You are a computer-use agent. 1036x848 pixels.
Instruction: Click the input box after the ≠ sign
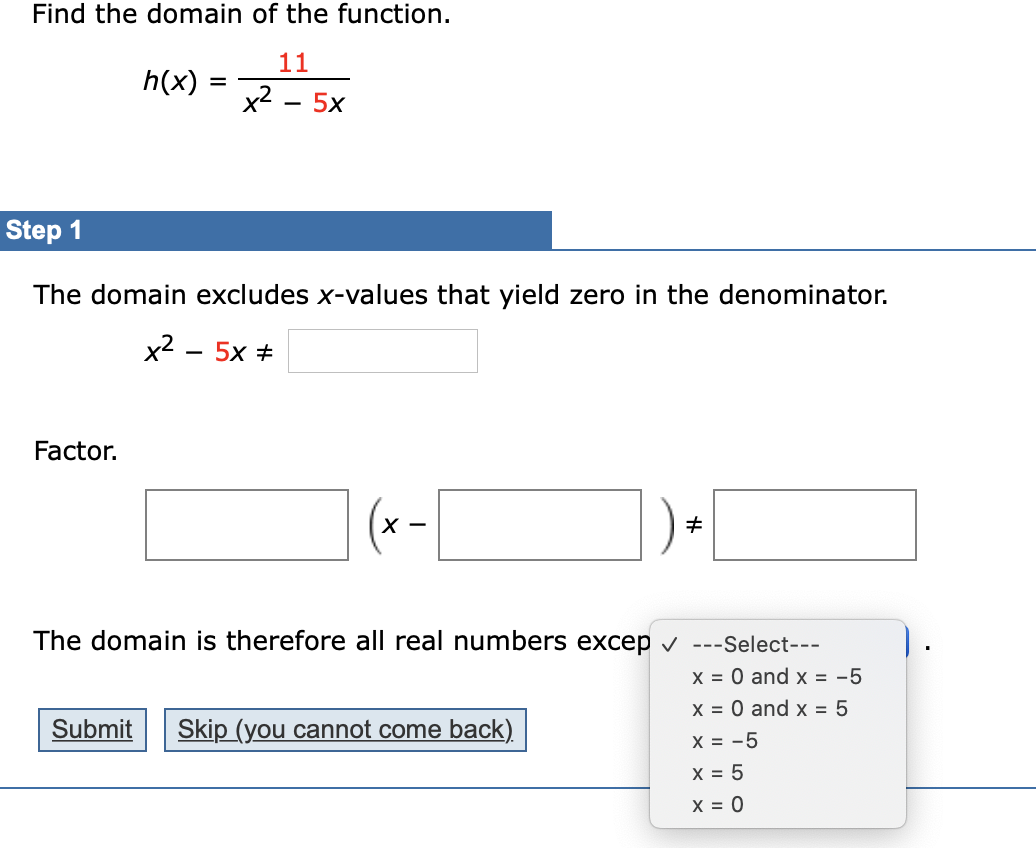pos(814,525)
